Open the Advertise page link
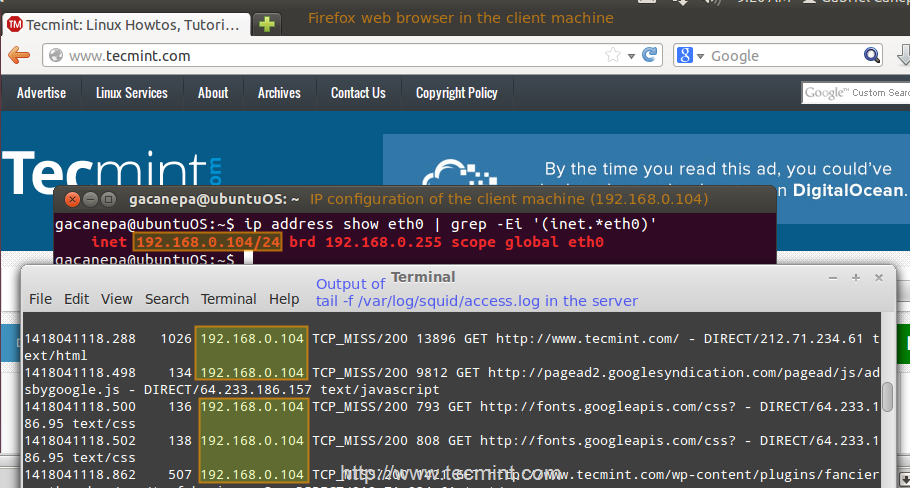 click(41, 93)
